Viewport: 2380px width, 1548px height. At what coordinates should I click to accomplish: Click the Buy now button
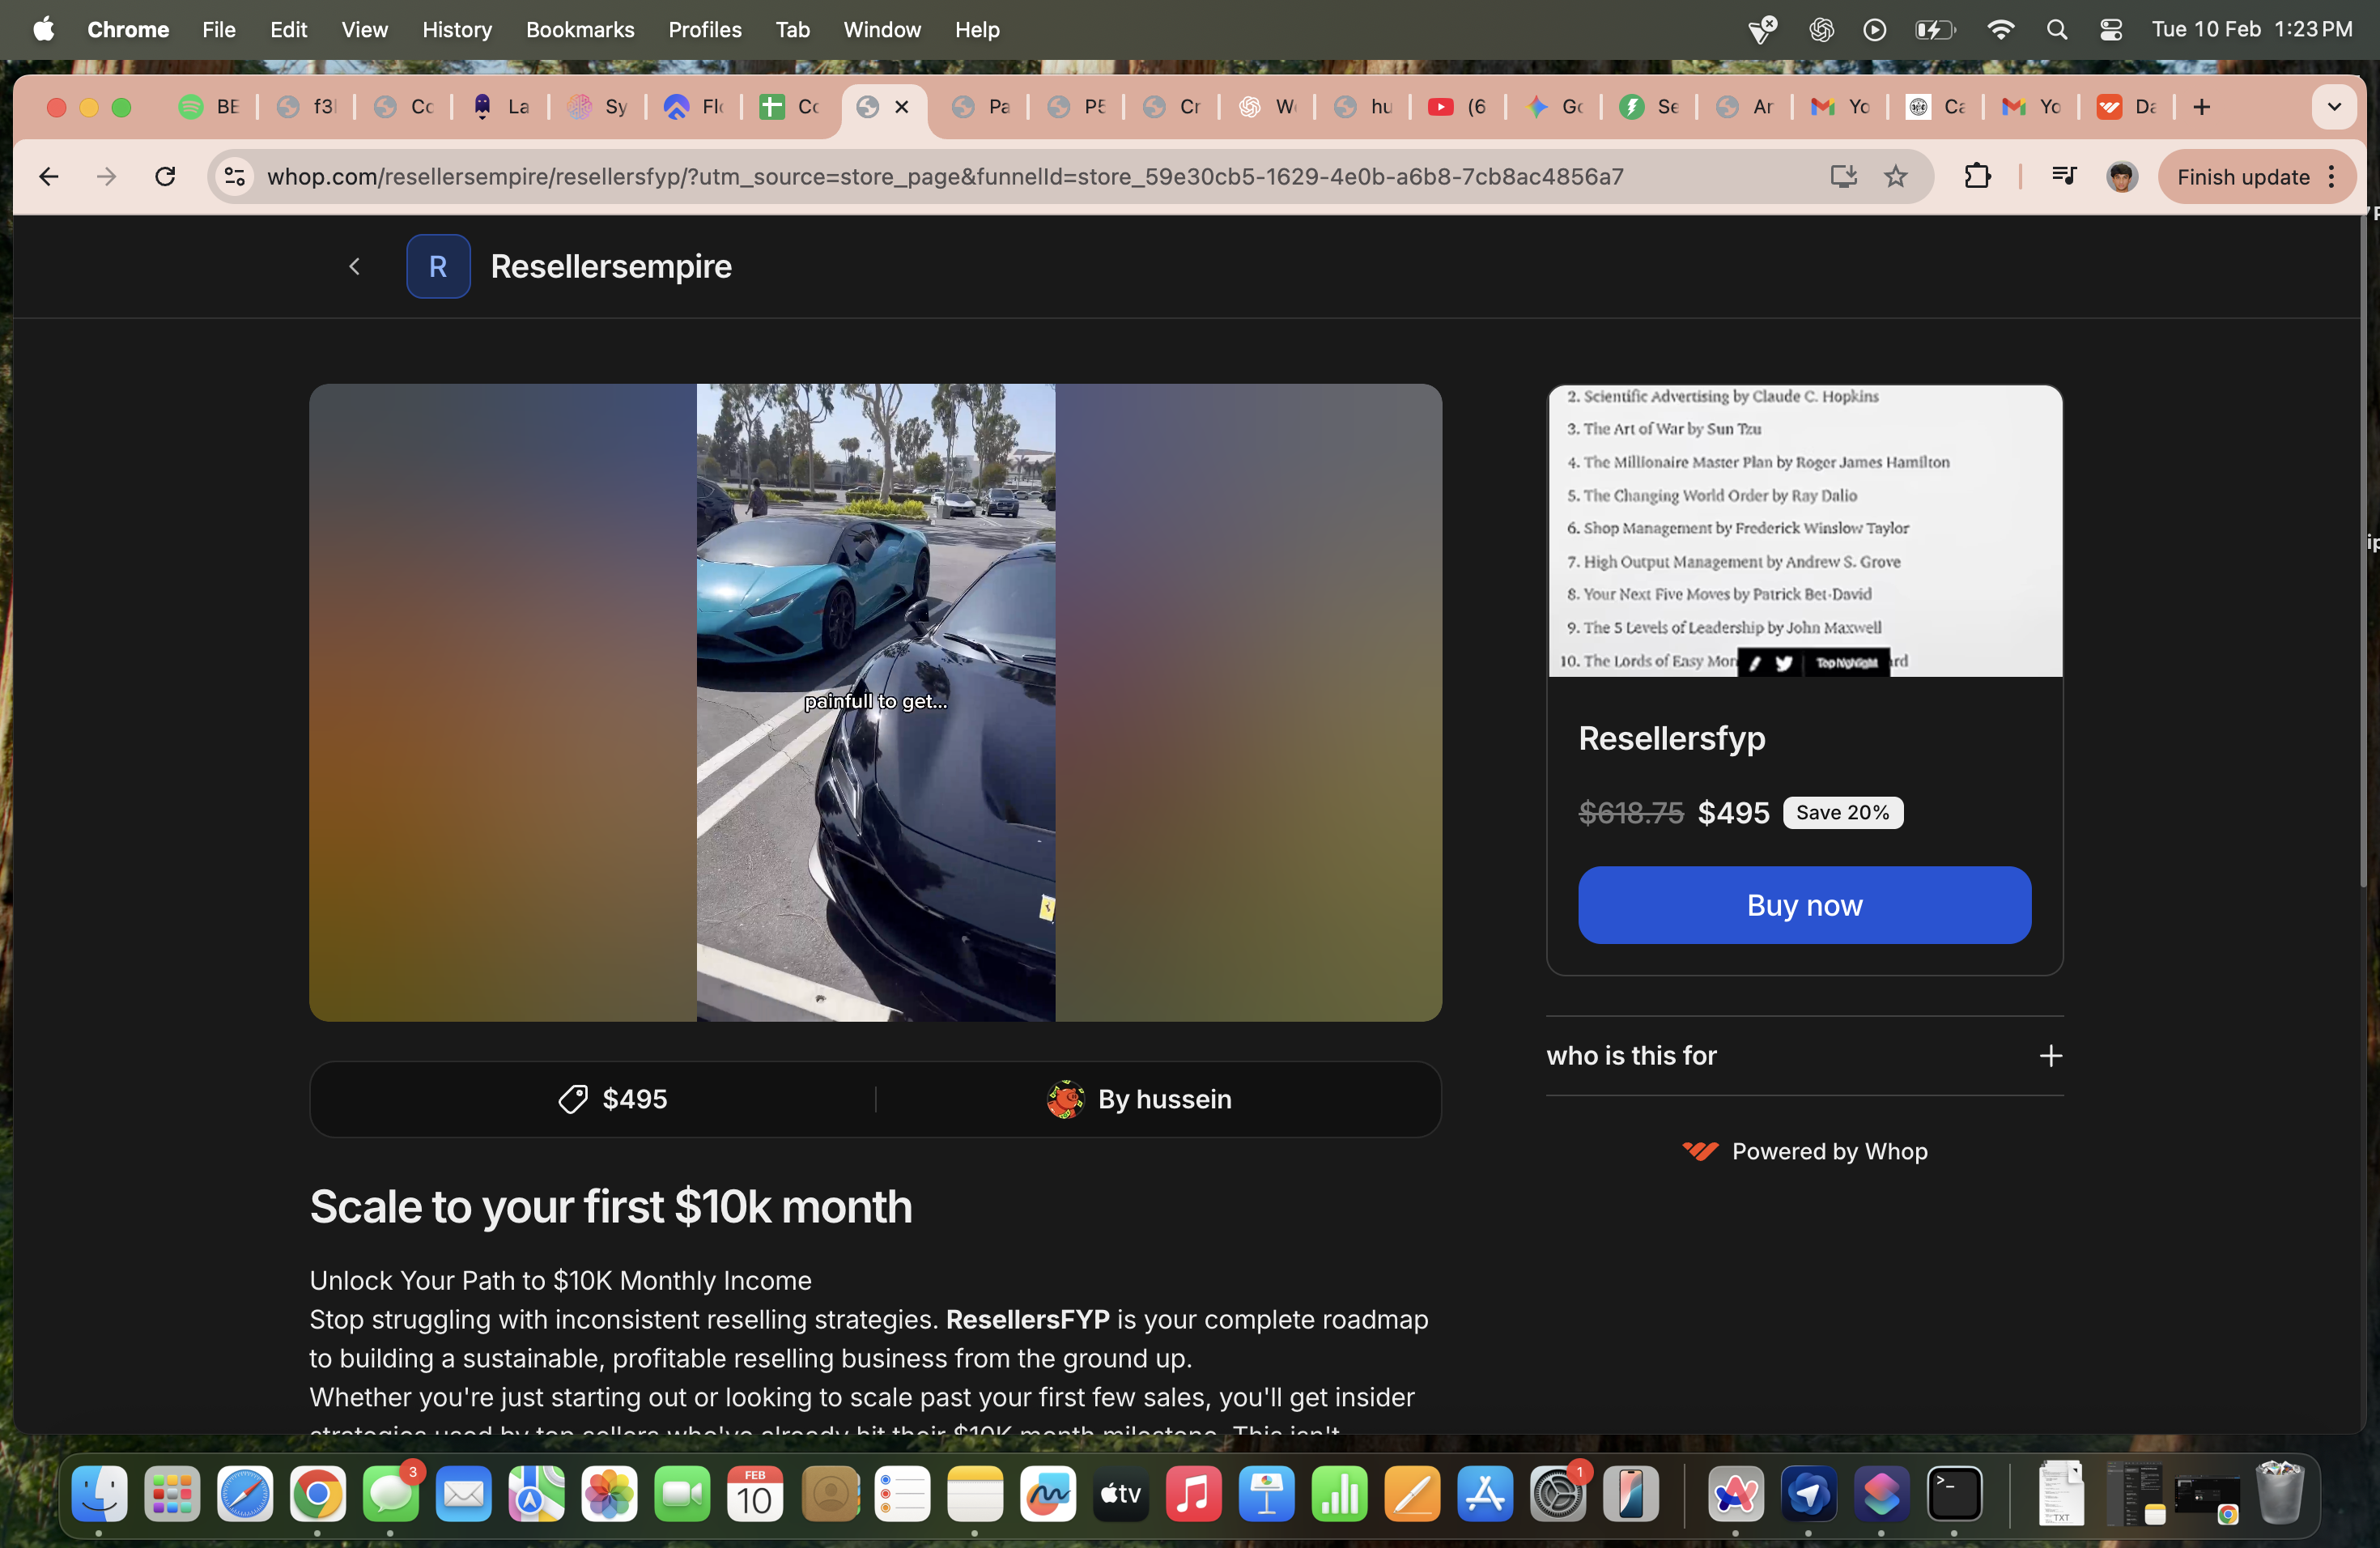click(1804, 904)
